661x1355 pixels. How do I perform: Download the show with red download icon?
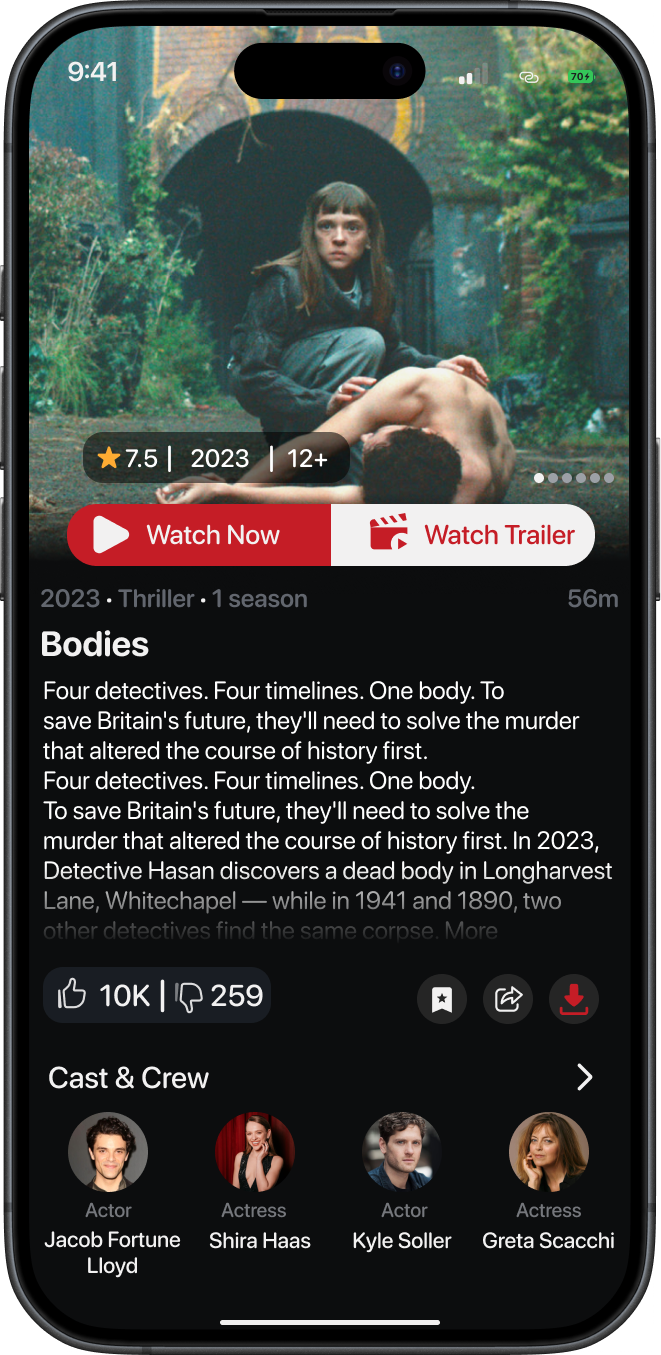pyautogui.click(x=574, y=999)
